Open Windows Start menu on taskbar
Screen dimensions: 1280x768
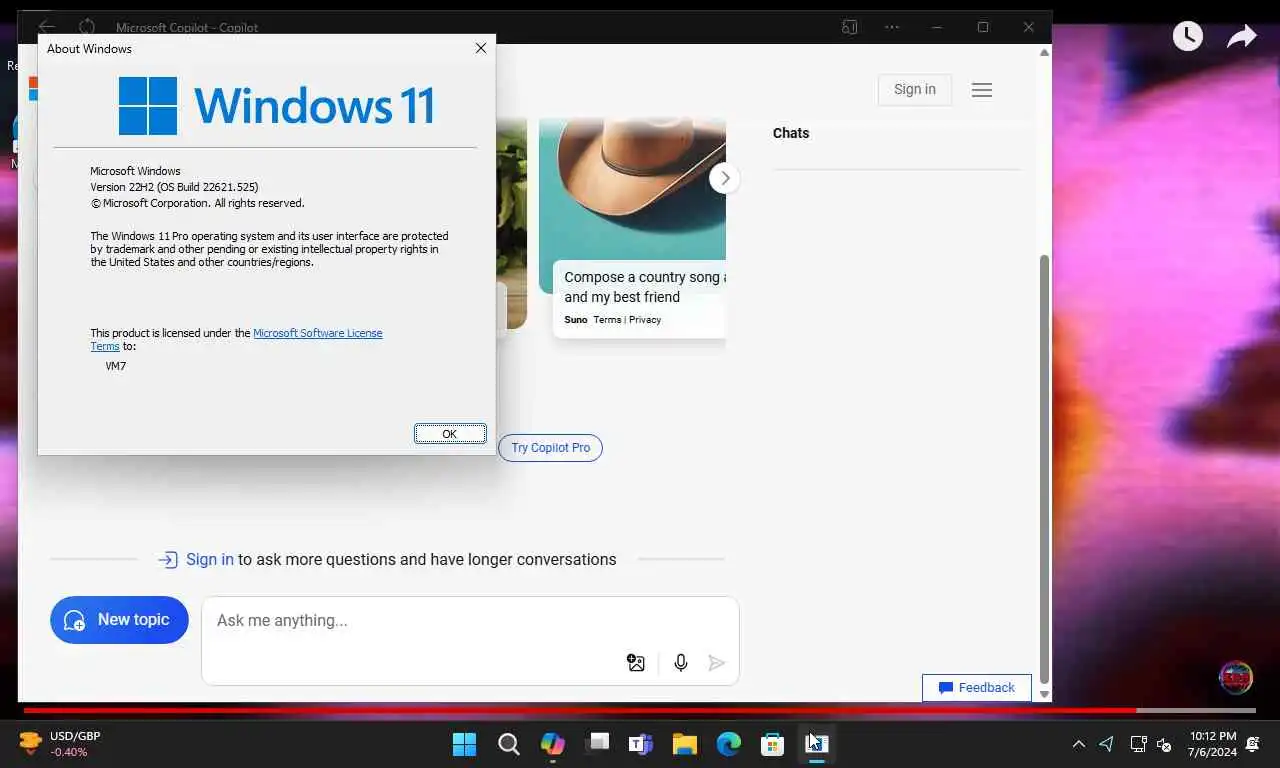464,744
